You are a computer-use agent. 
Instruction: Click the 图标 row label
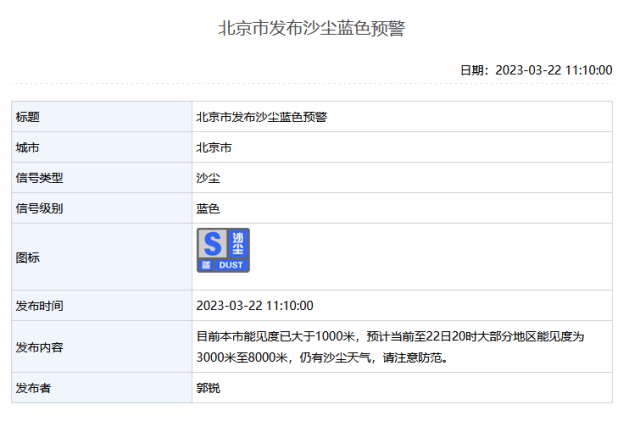click(28, 257)
